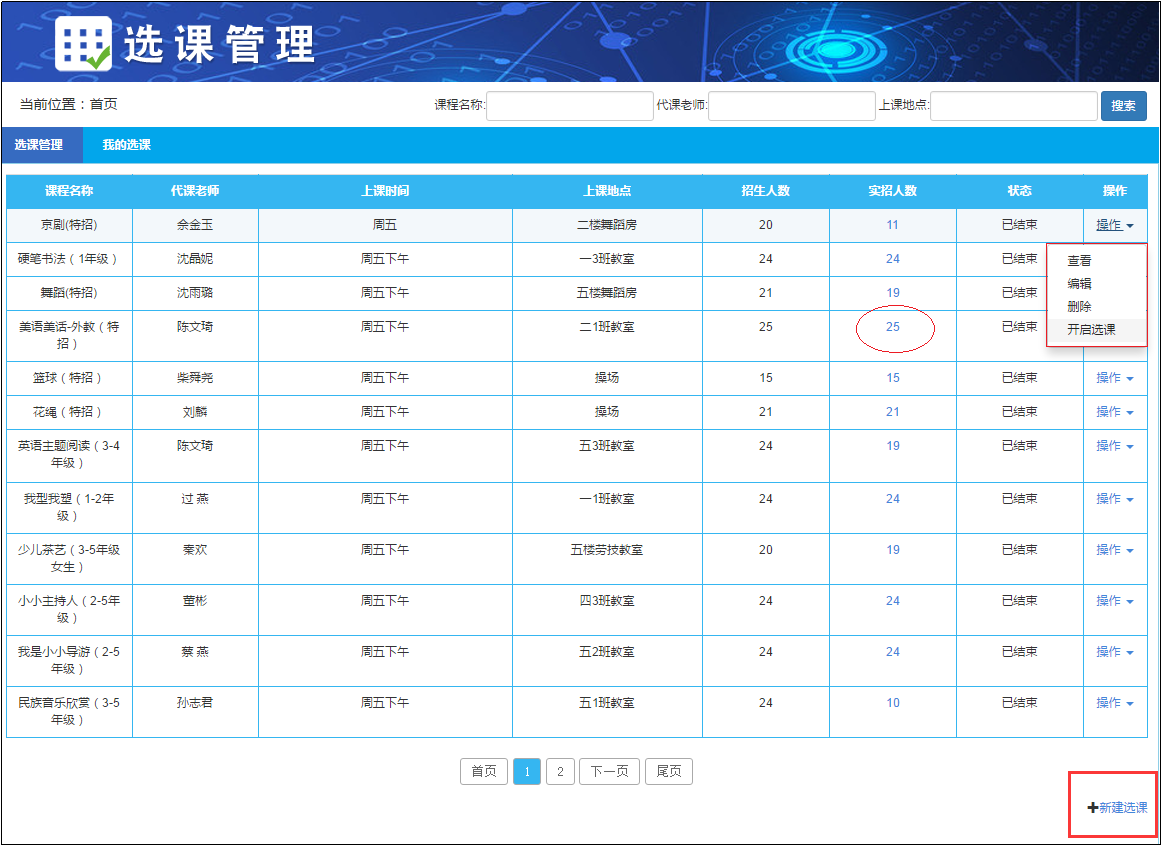This screenshot has width=1162, height=846.
Task: Click the 下一页 pagination button
Action: [x=609, y=772]
